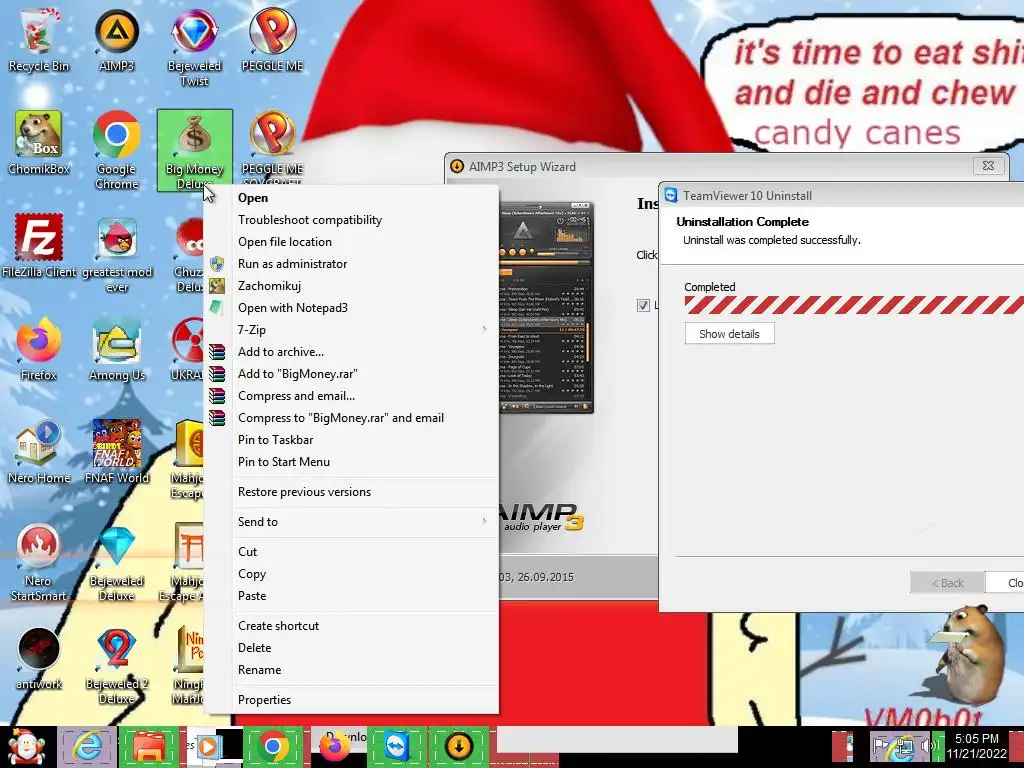The width and height of the screenshot is (1024, 768).
Task: Choose Add to "BigMoney.rar"
Action: point(353,374)
